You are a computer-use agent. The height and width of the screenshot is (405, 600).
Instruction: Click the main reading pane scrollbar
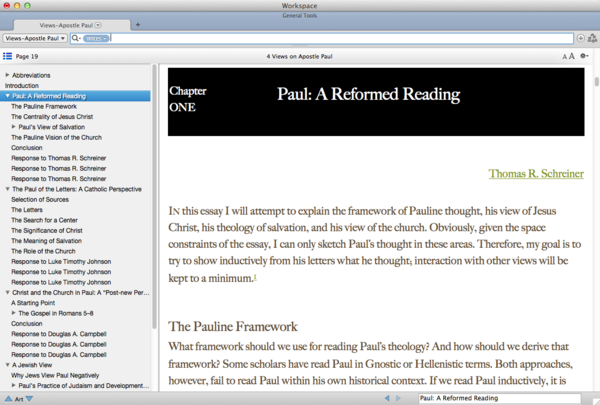597,82
